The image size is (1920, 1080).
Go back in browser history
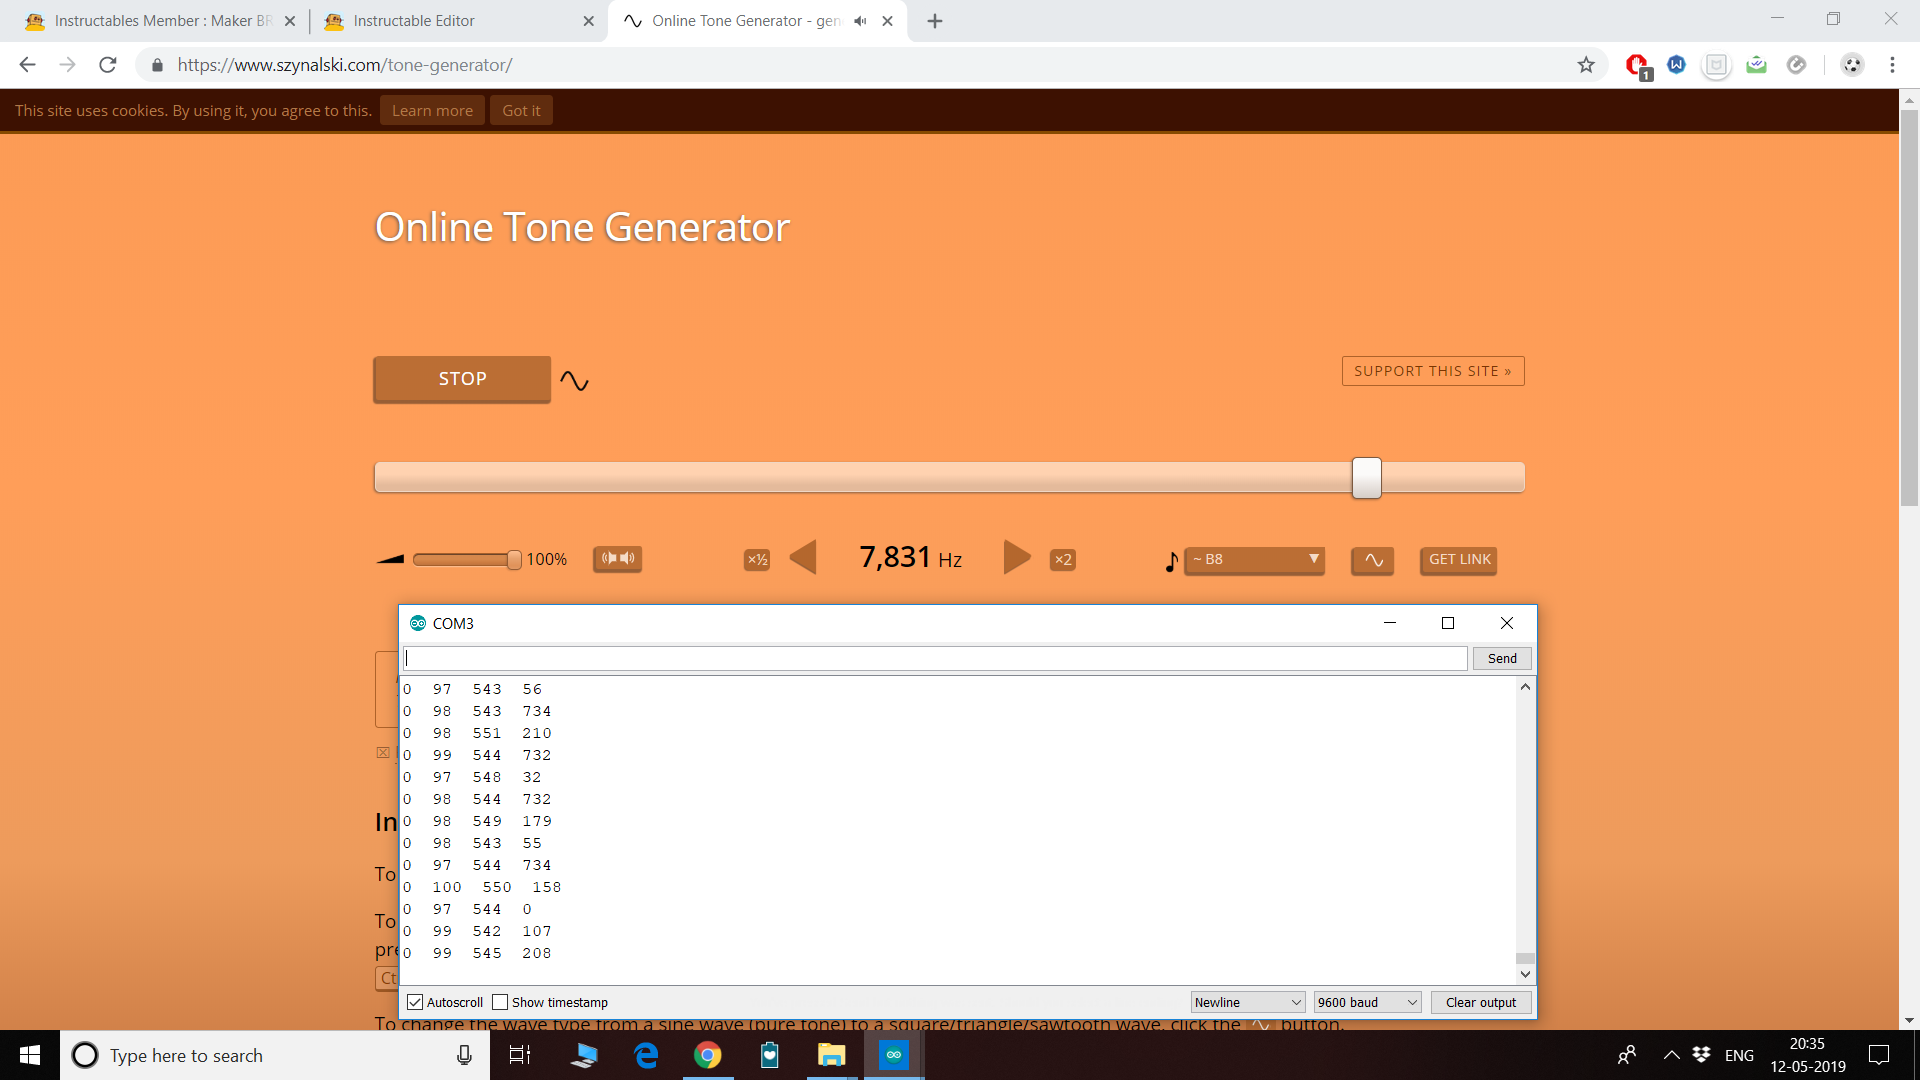pyautogui.click(x=27, y=65)
